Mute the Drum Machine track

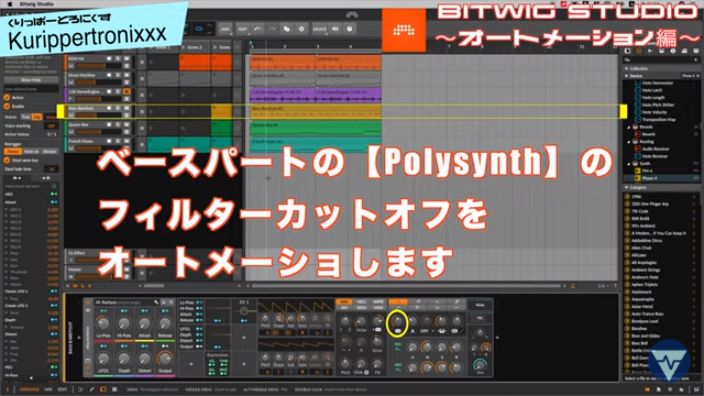pos(127,75)
